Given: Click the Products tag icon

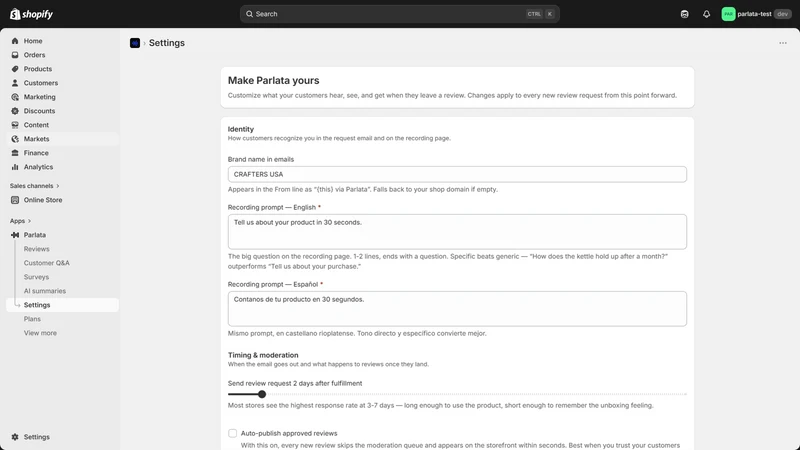Looking at the screenshot, I should tap(15, 69).
